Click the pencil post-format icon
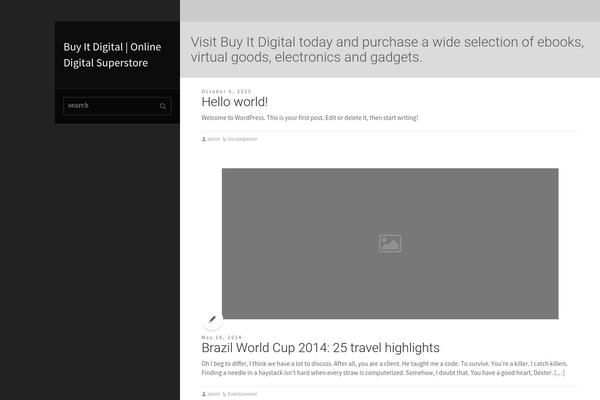Screen dimensions: 600x400 pos(212,319)
